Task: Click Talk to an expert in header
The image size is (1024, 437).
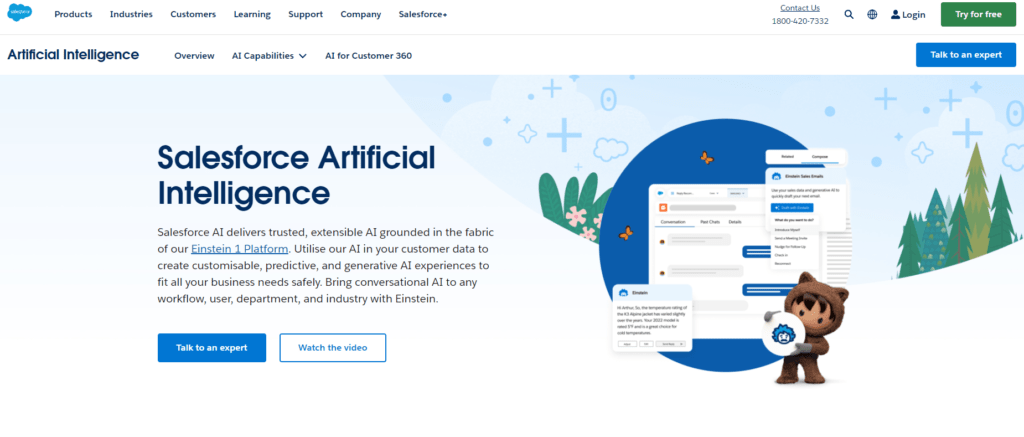Action: tap(965, 55)
